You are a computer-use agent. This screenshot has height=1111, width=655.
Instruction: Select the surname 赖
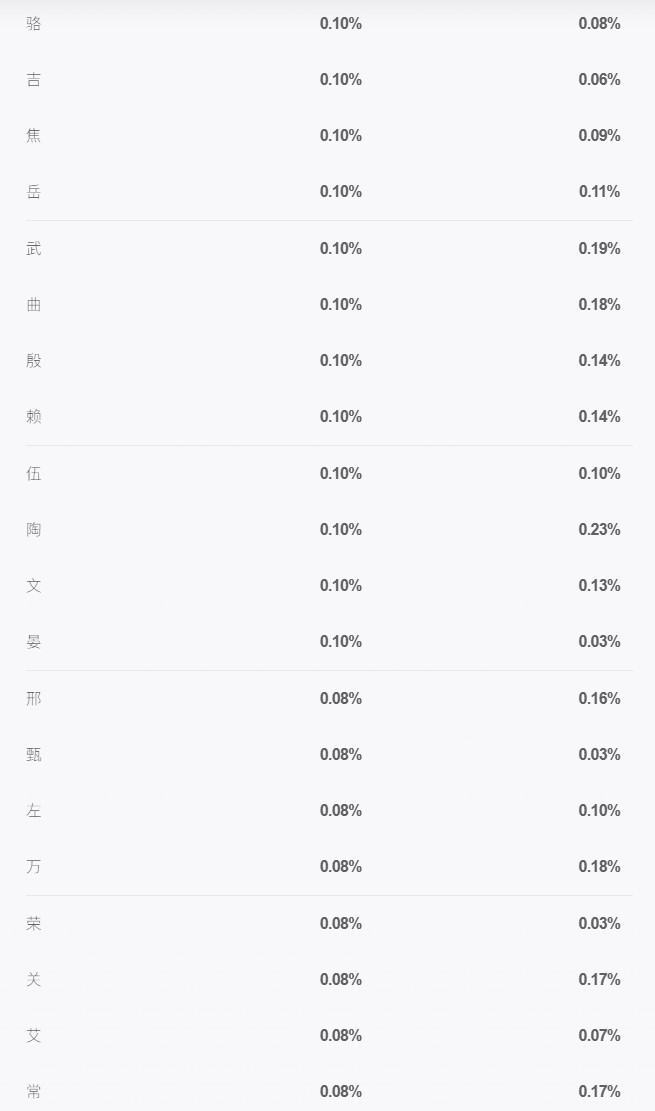(x=34, y=417)
